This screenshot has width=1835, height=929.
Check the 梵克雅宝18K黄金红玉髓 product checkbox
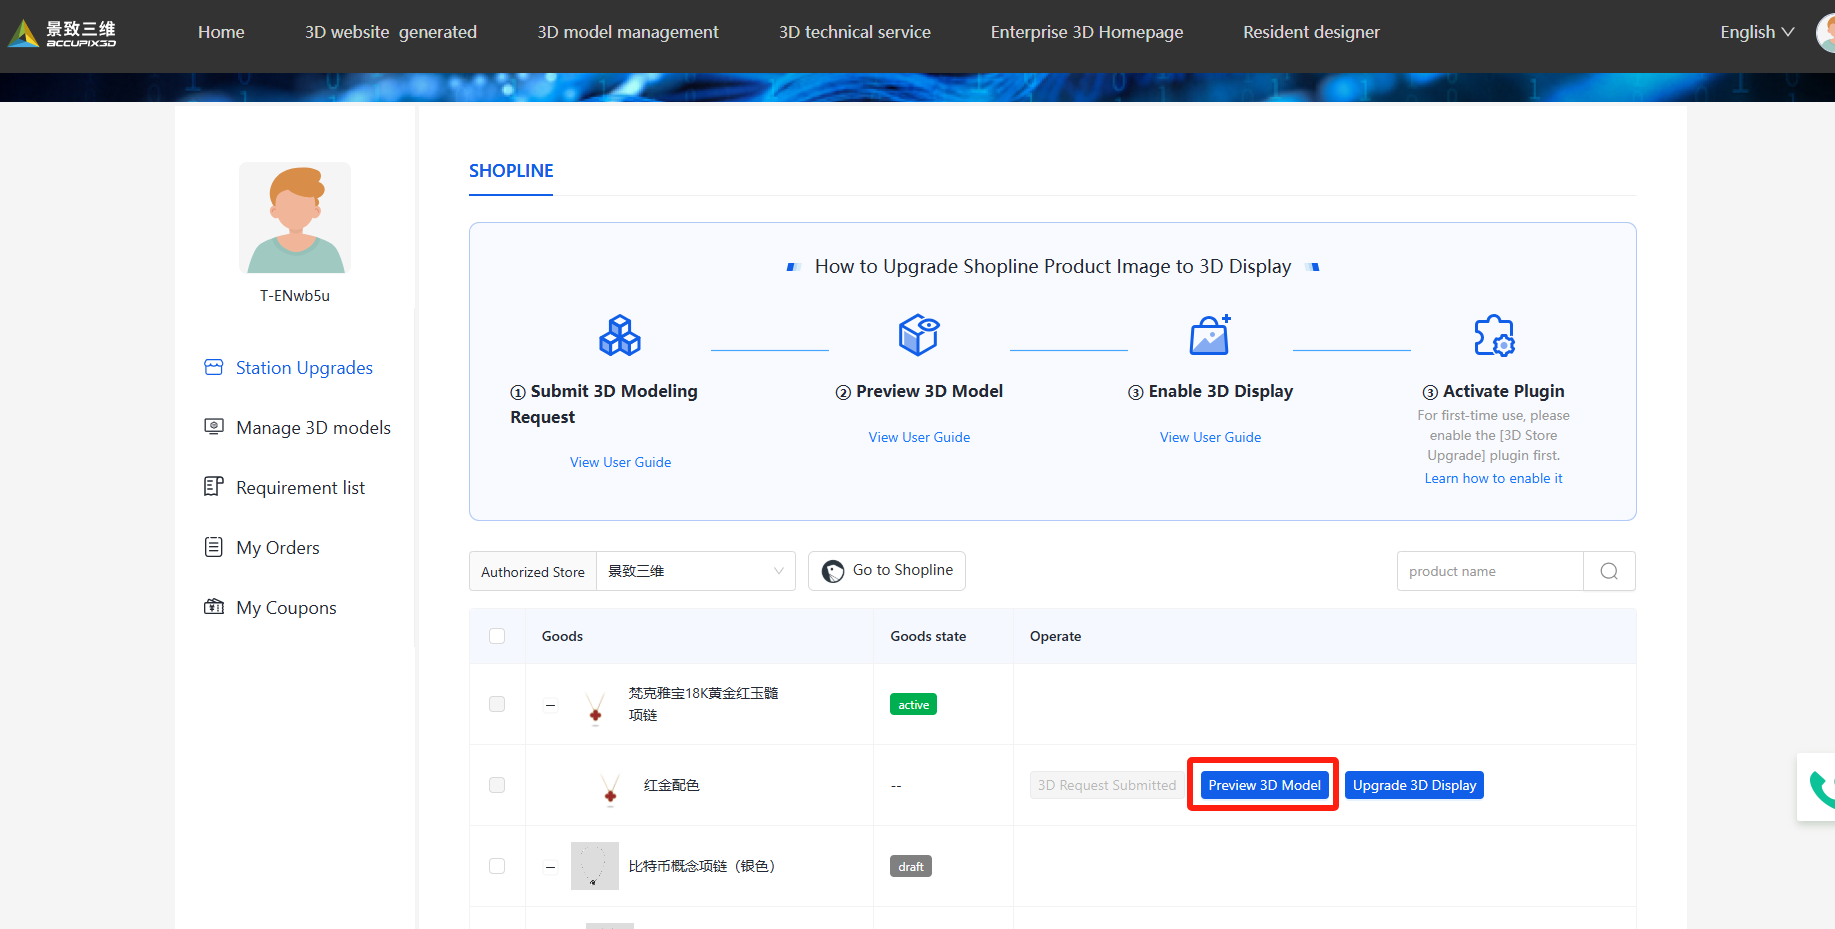pyautogui.click(x=497, y=704)
